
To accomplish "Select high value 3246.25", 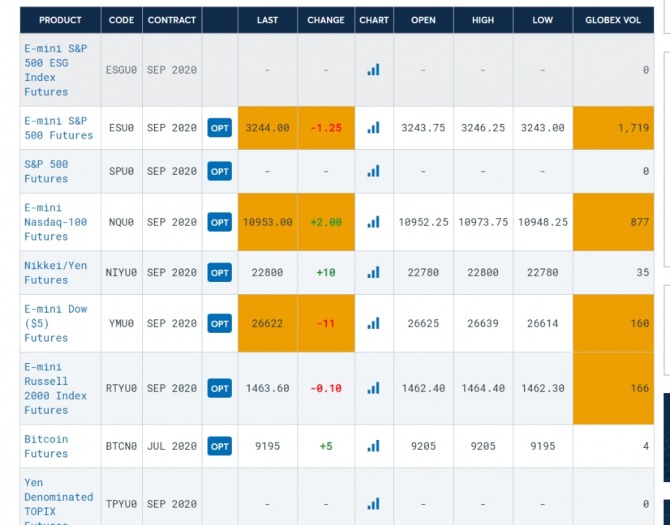I will (483, 128).
